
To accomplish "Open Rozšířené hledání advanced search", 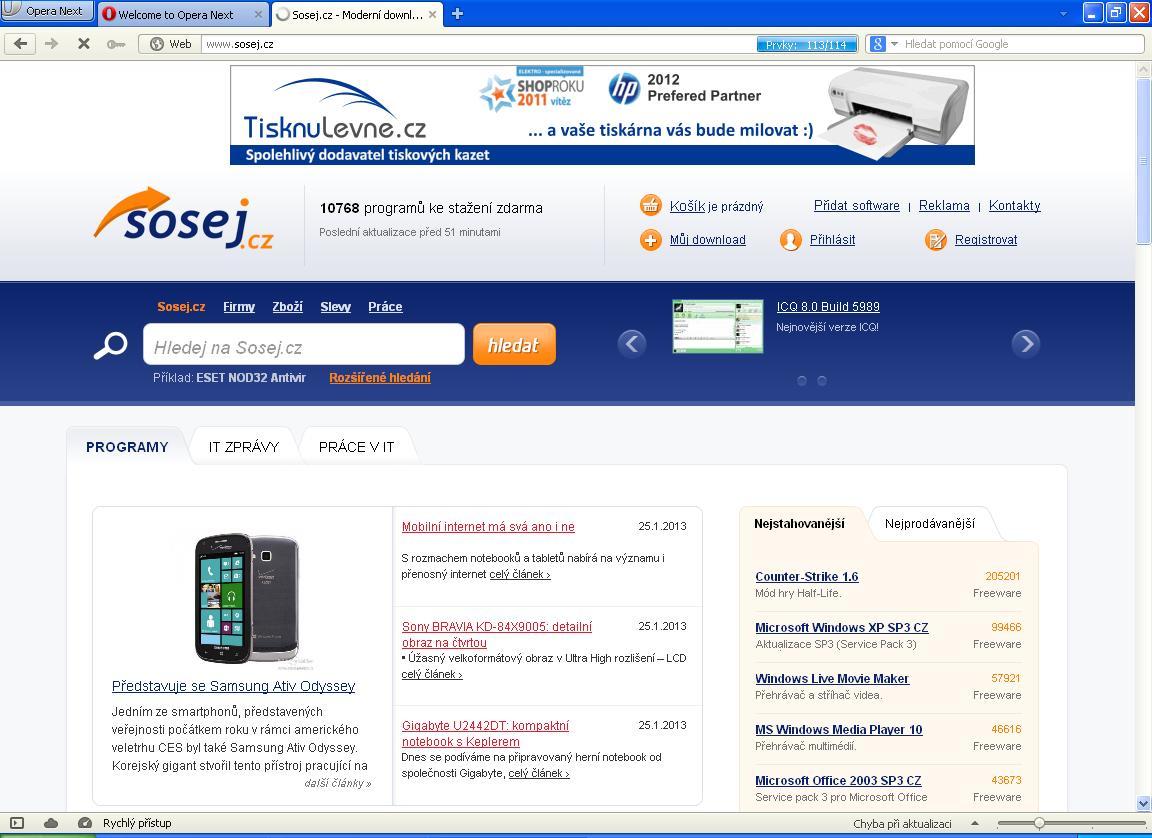I will (x=380, y=378).
